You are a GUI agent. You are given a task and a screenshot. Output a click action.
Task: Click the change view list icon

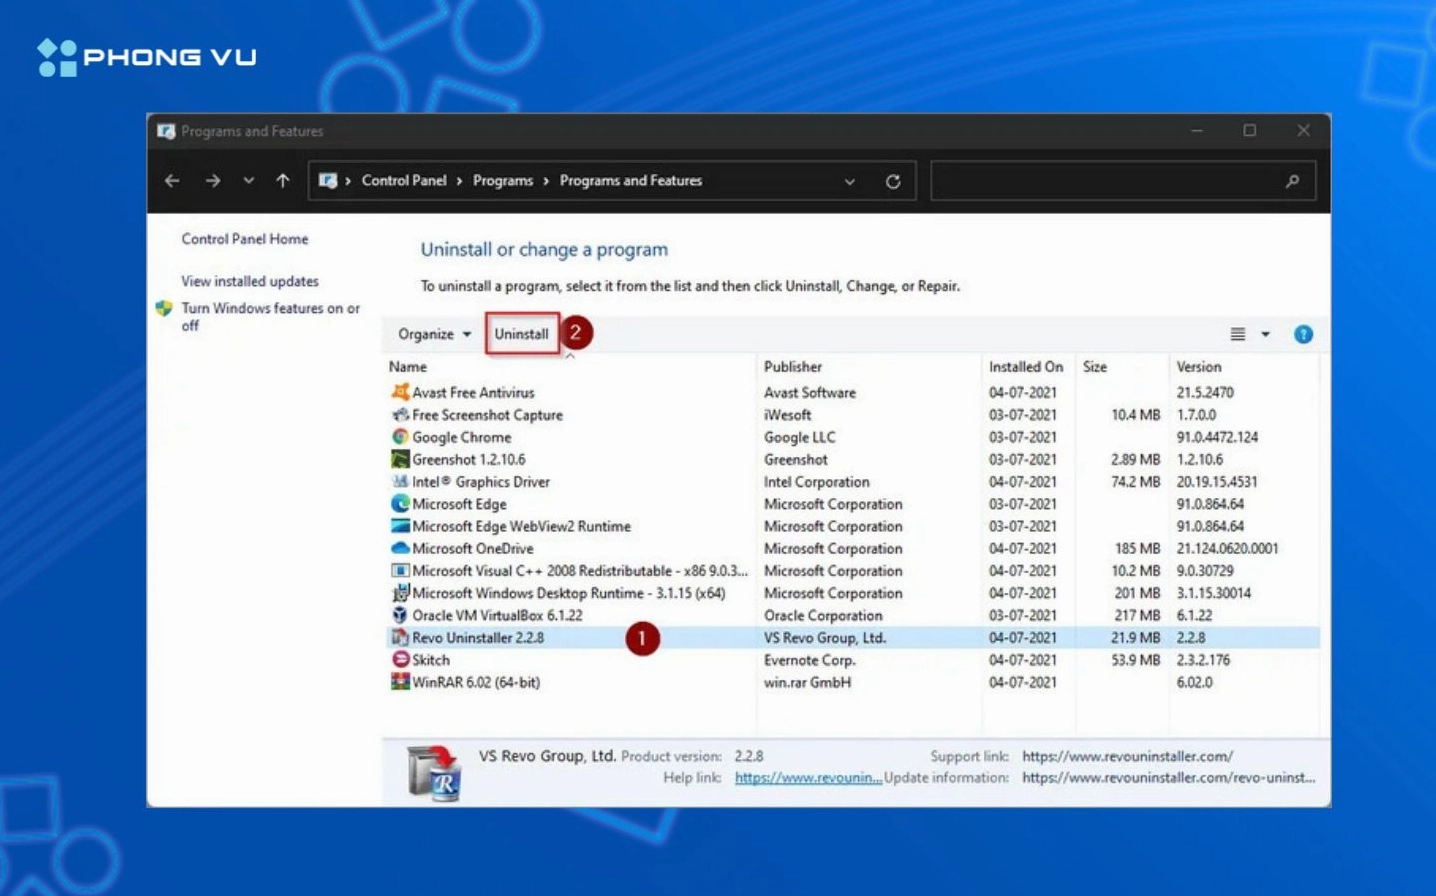[x=1237, y=334]
